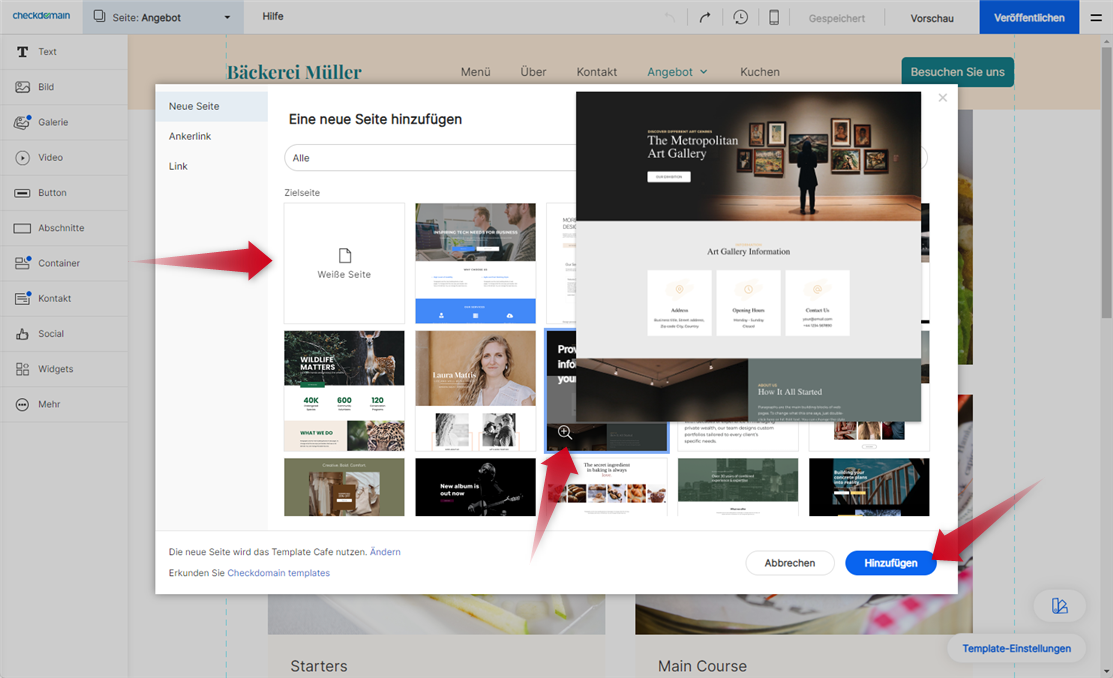Select the Text widget icon in sidebar

pos(22,52)
